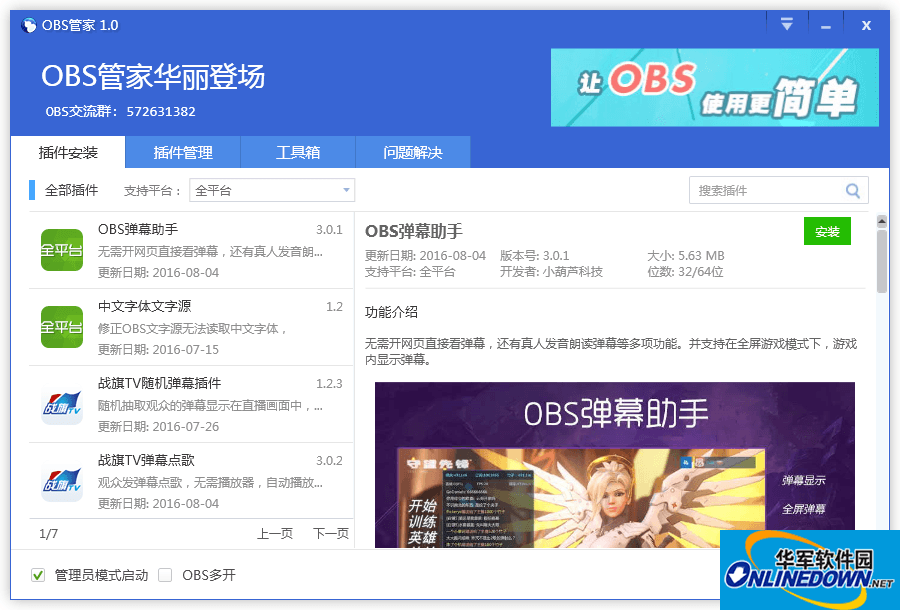
Task: Click 开发者: 小葫芦科技 in details
Action: point(551,271)
